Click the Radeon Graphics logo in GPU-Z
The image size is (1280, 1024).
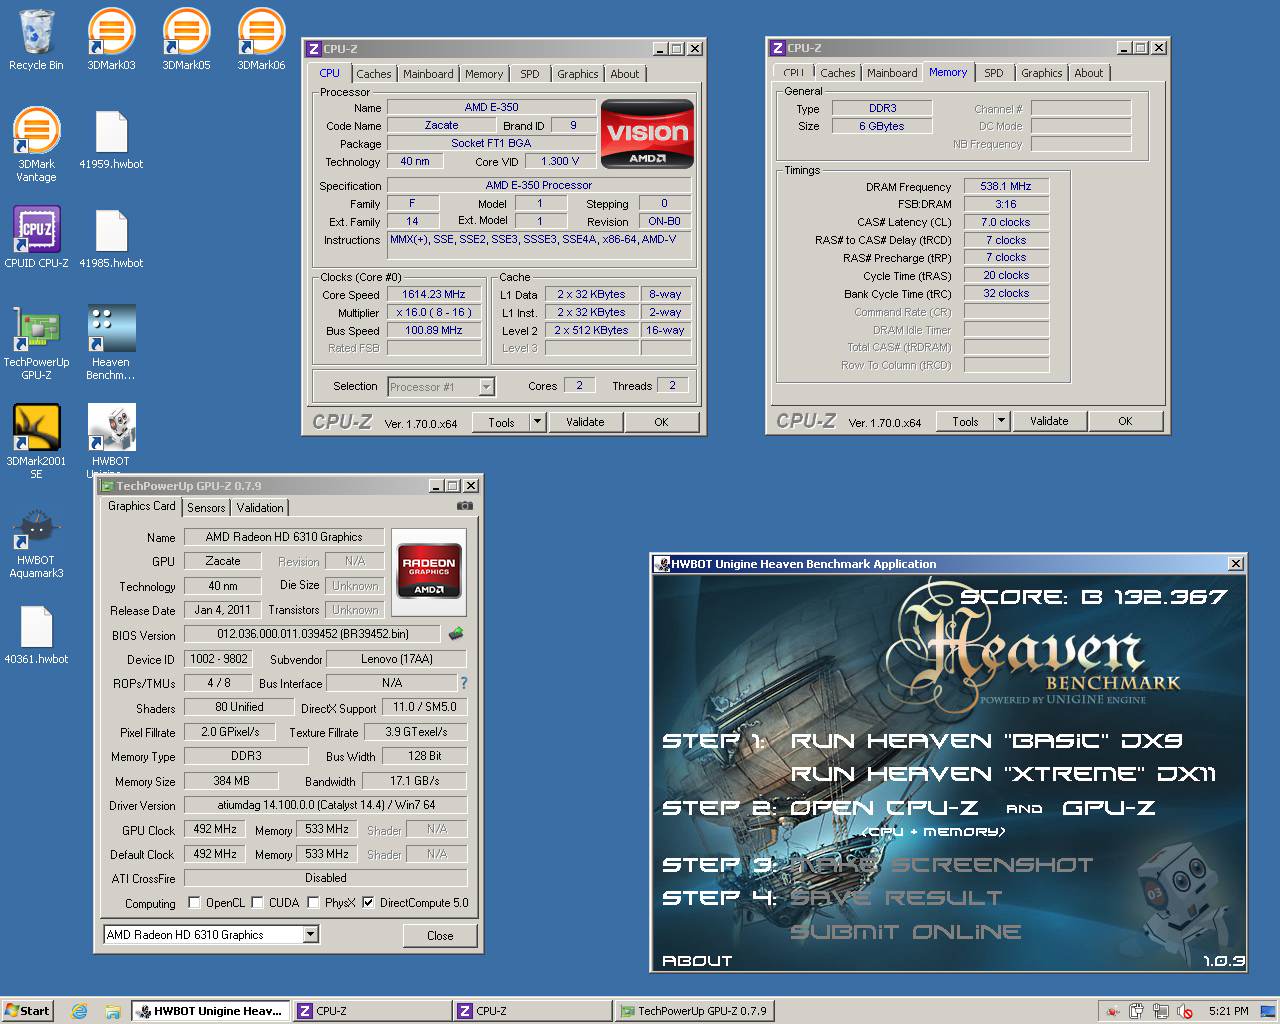(x=429, y=571)
